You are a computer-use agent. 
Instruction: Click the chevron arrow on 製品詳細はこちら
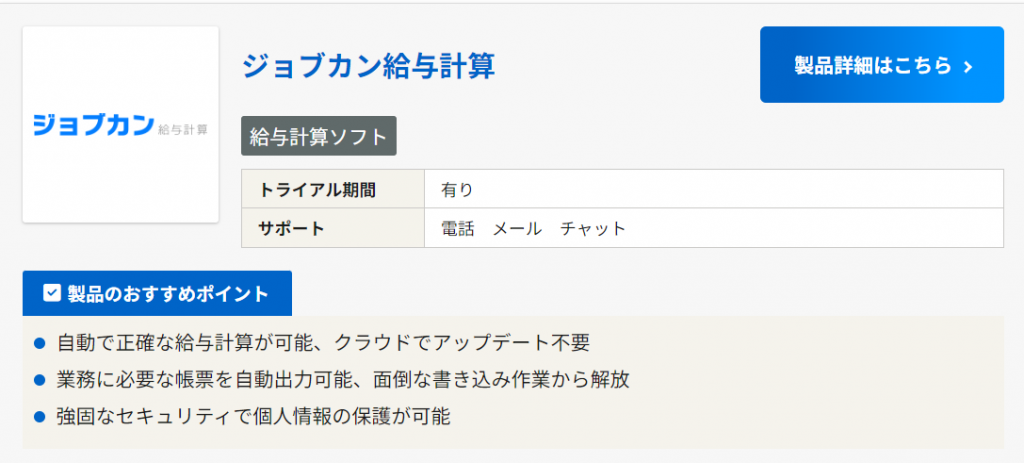[x=967, y=66]
